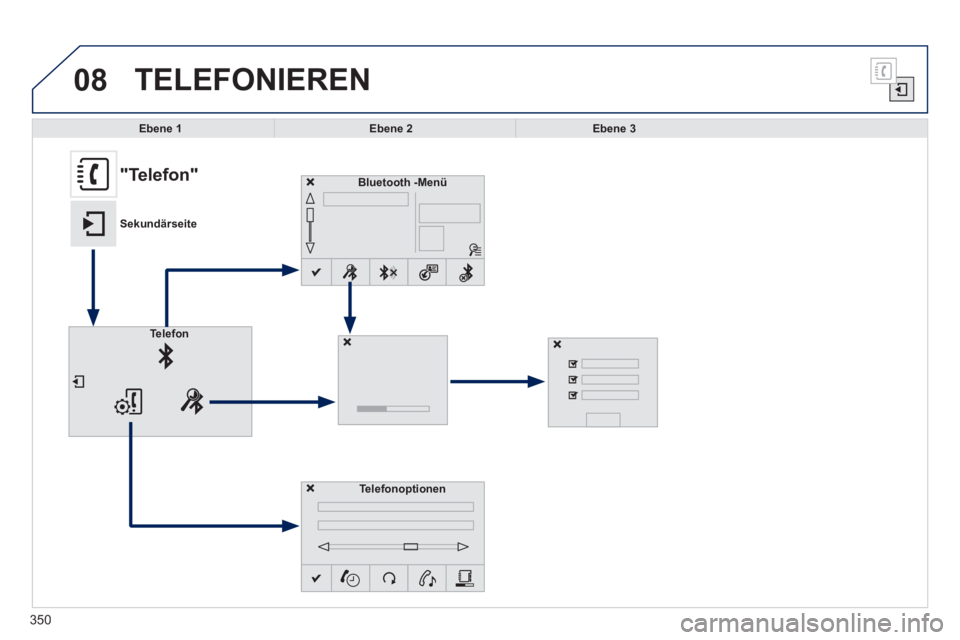Click Bluetooth search magnifier in Telefon panel
This screenshot has height=640, width=960.
coord(192,401)
